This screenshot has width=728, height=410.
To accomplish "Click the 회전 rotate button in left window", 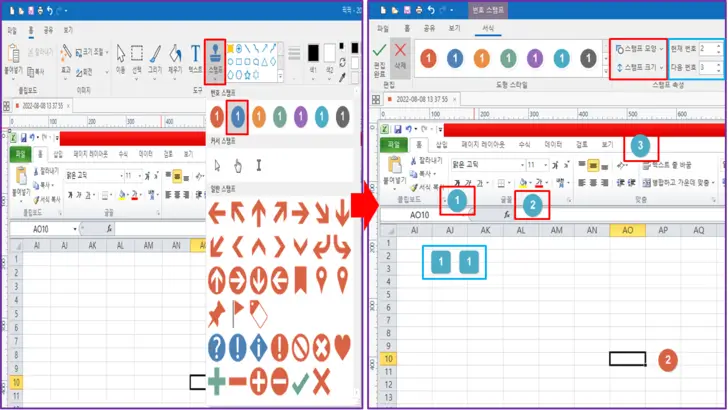I will pos(85,72).
